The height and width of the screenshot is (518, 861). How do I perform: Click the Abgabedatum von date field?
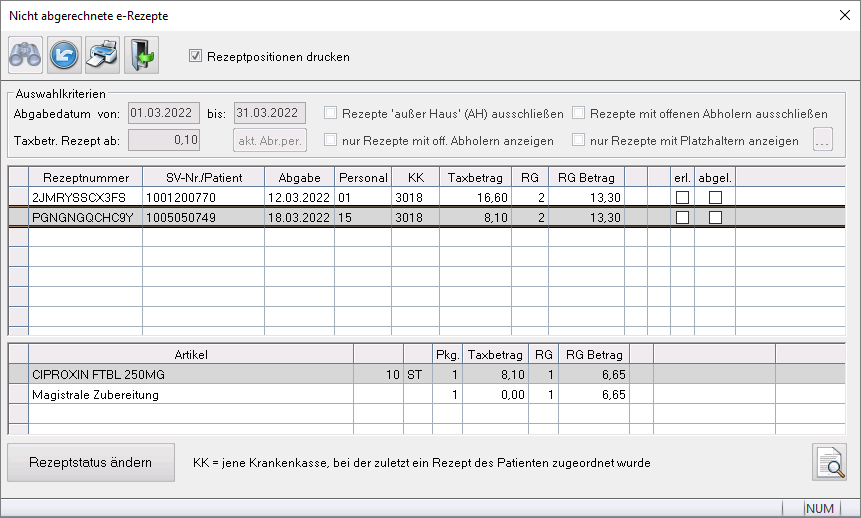pos(164,113)
